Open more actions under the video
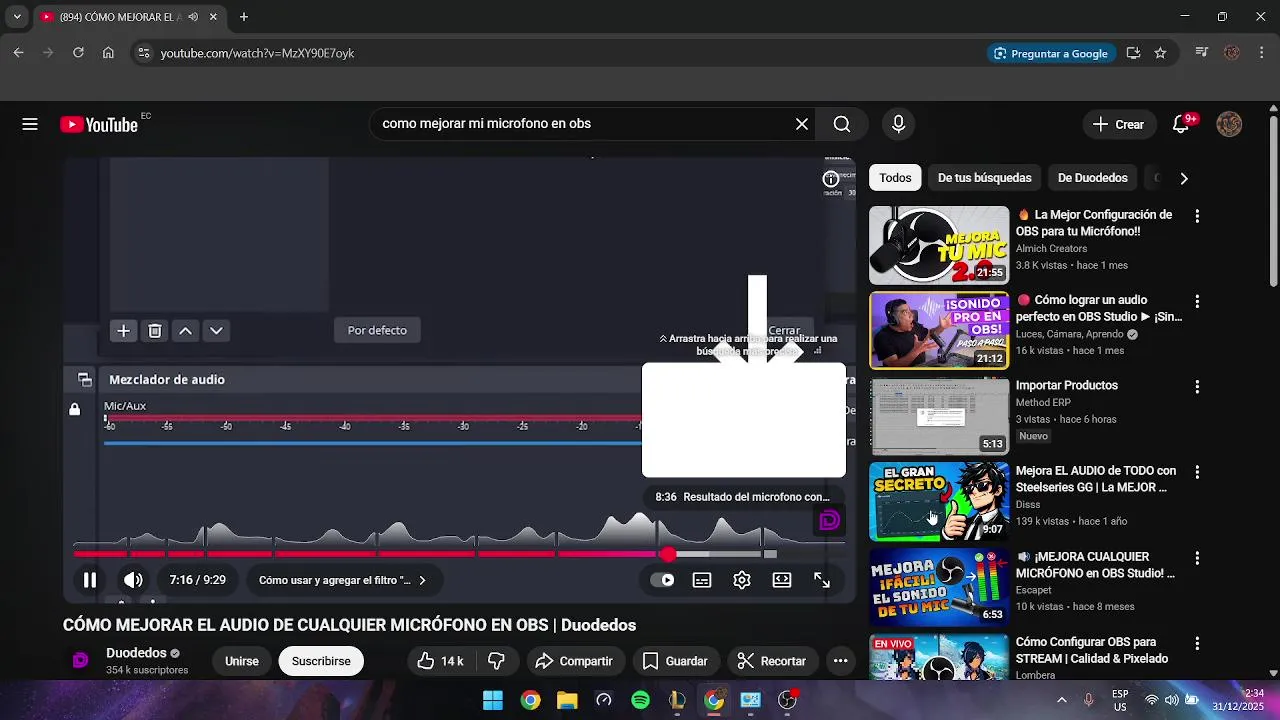 pyautogui.click(x=840, y=661)
